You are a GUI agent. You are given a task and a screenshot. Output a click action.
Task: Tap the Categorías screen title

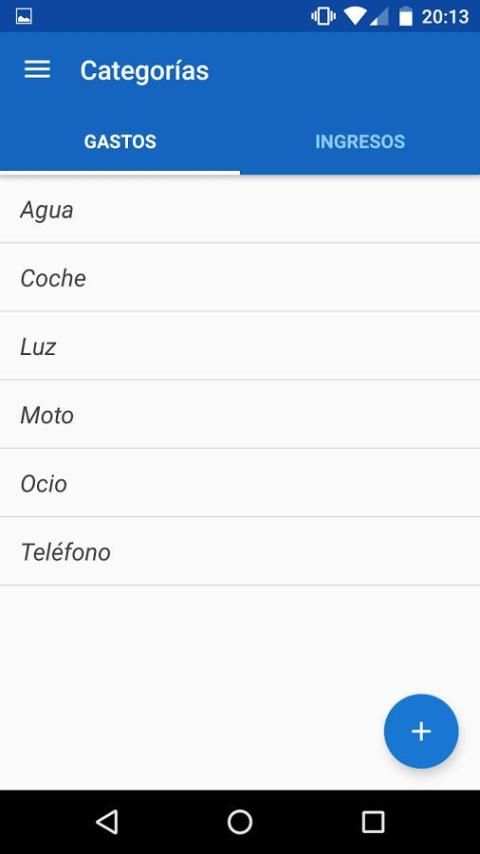point(144,71)
